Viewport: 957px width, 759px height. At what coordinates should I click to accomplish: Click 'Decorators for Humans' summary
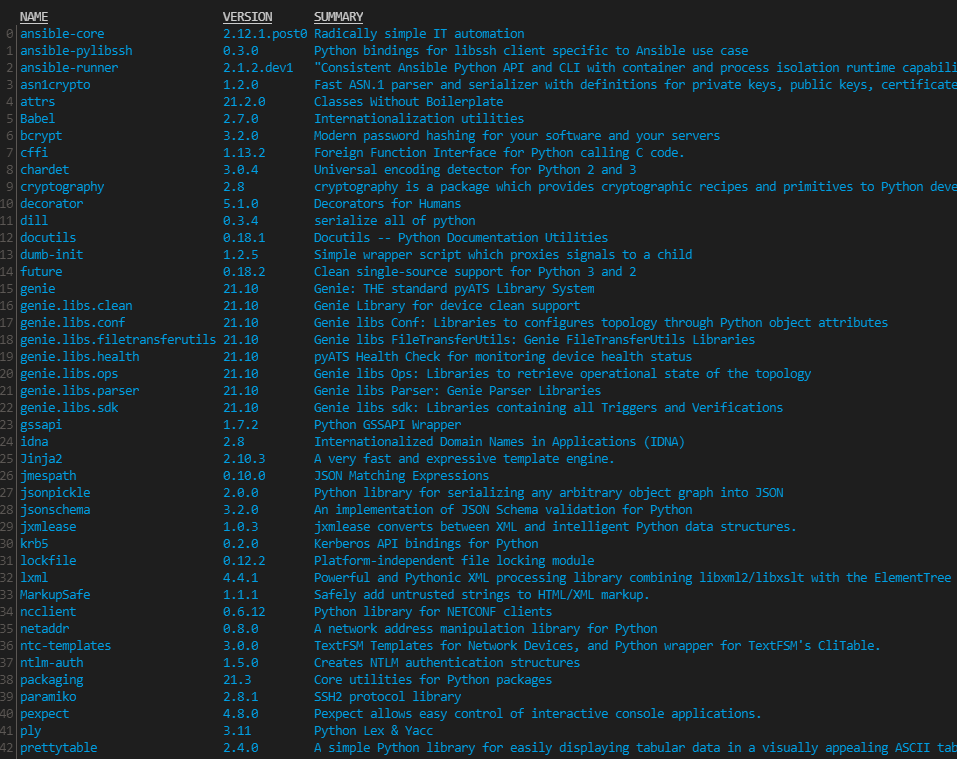point(387,204)
